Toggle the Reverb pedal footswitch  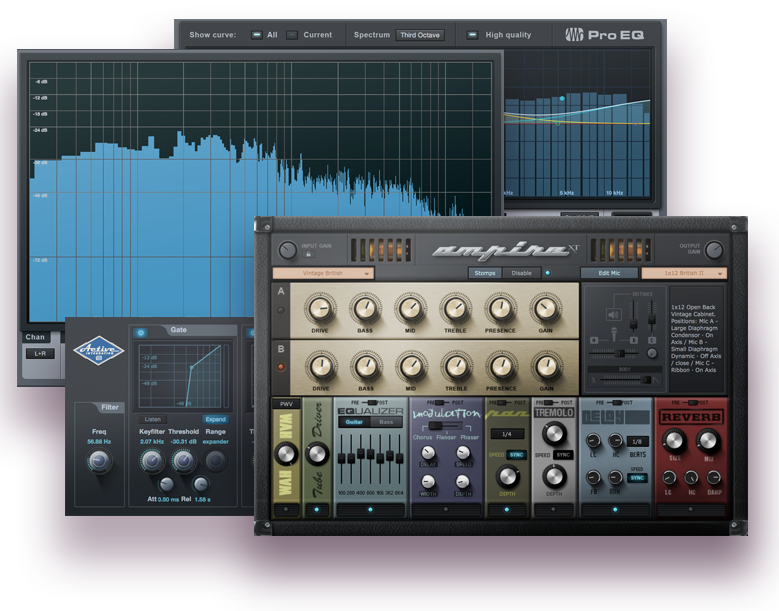(691, 510)
